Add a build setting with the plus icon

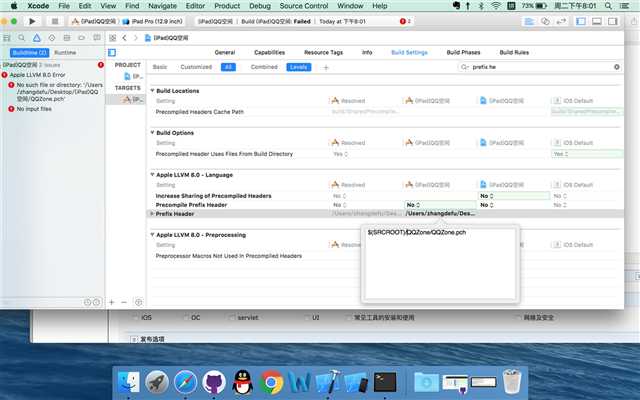tap(326, 67)
